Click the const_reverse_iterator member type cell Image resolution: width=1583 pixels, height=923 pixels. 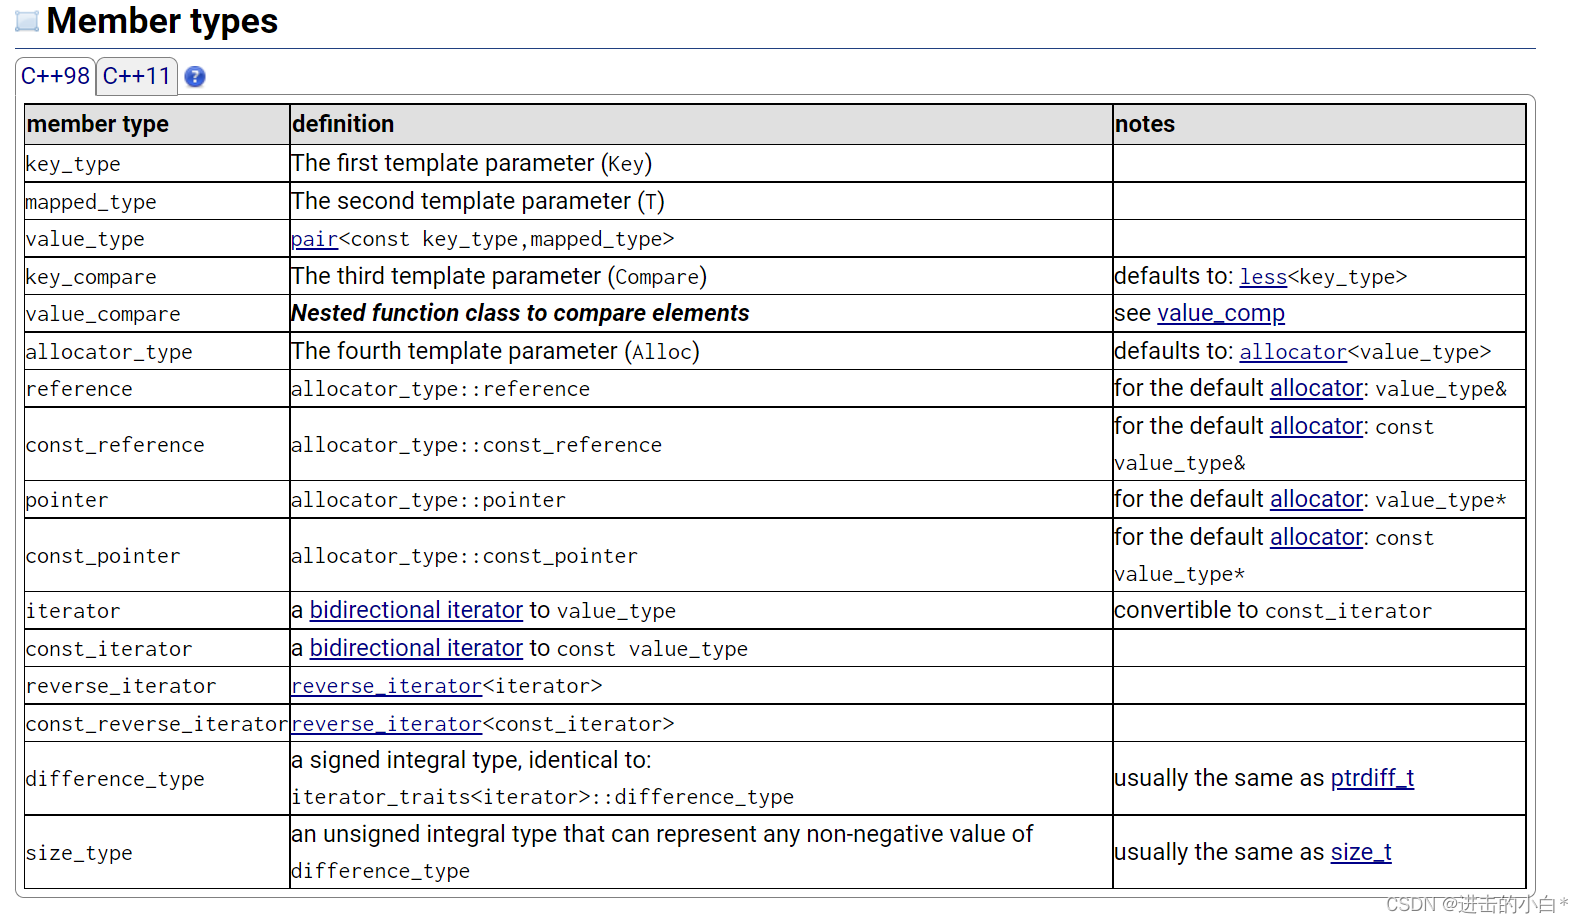point(157,724)
